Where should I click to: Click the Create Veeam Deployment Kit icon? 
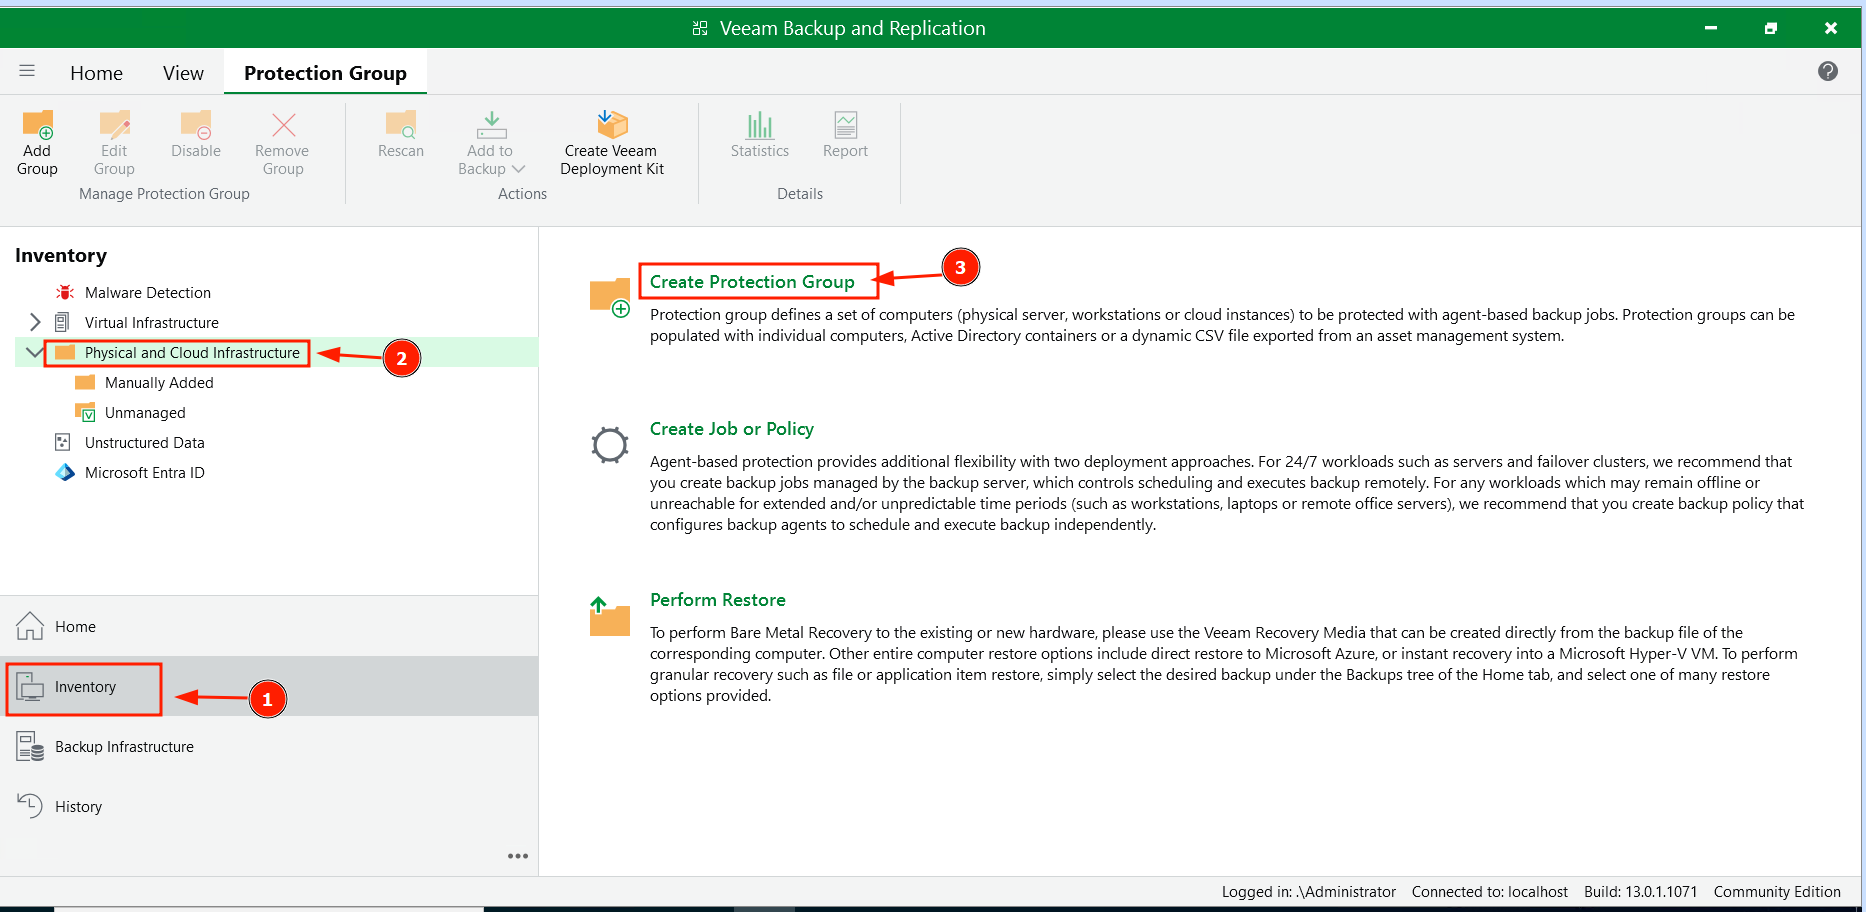tap(612, 125)
